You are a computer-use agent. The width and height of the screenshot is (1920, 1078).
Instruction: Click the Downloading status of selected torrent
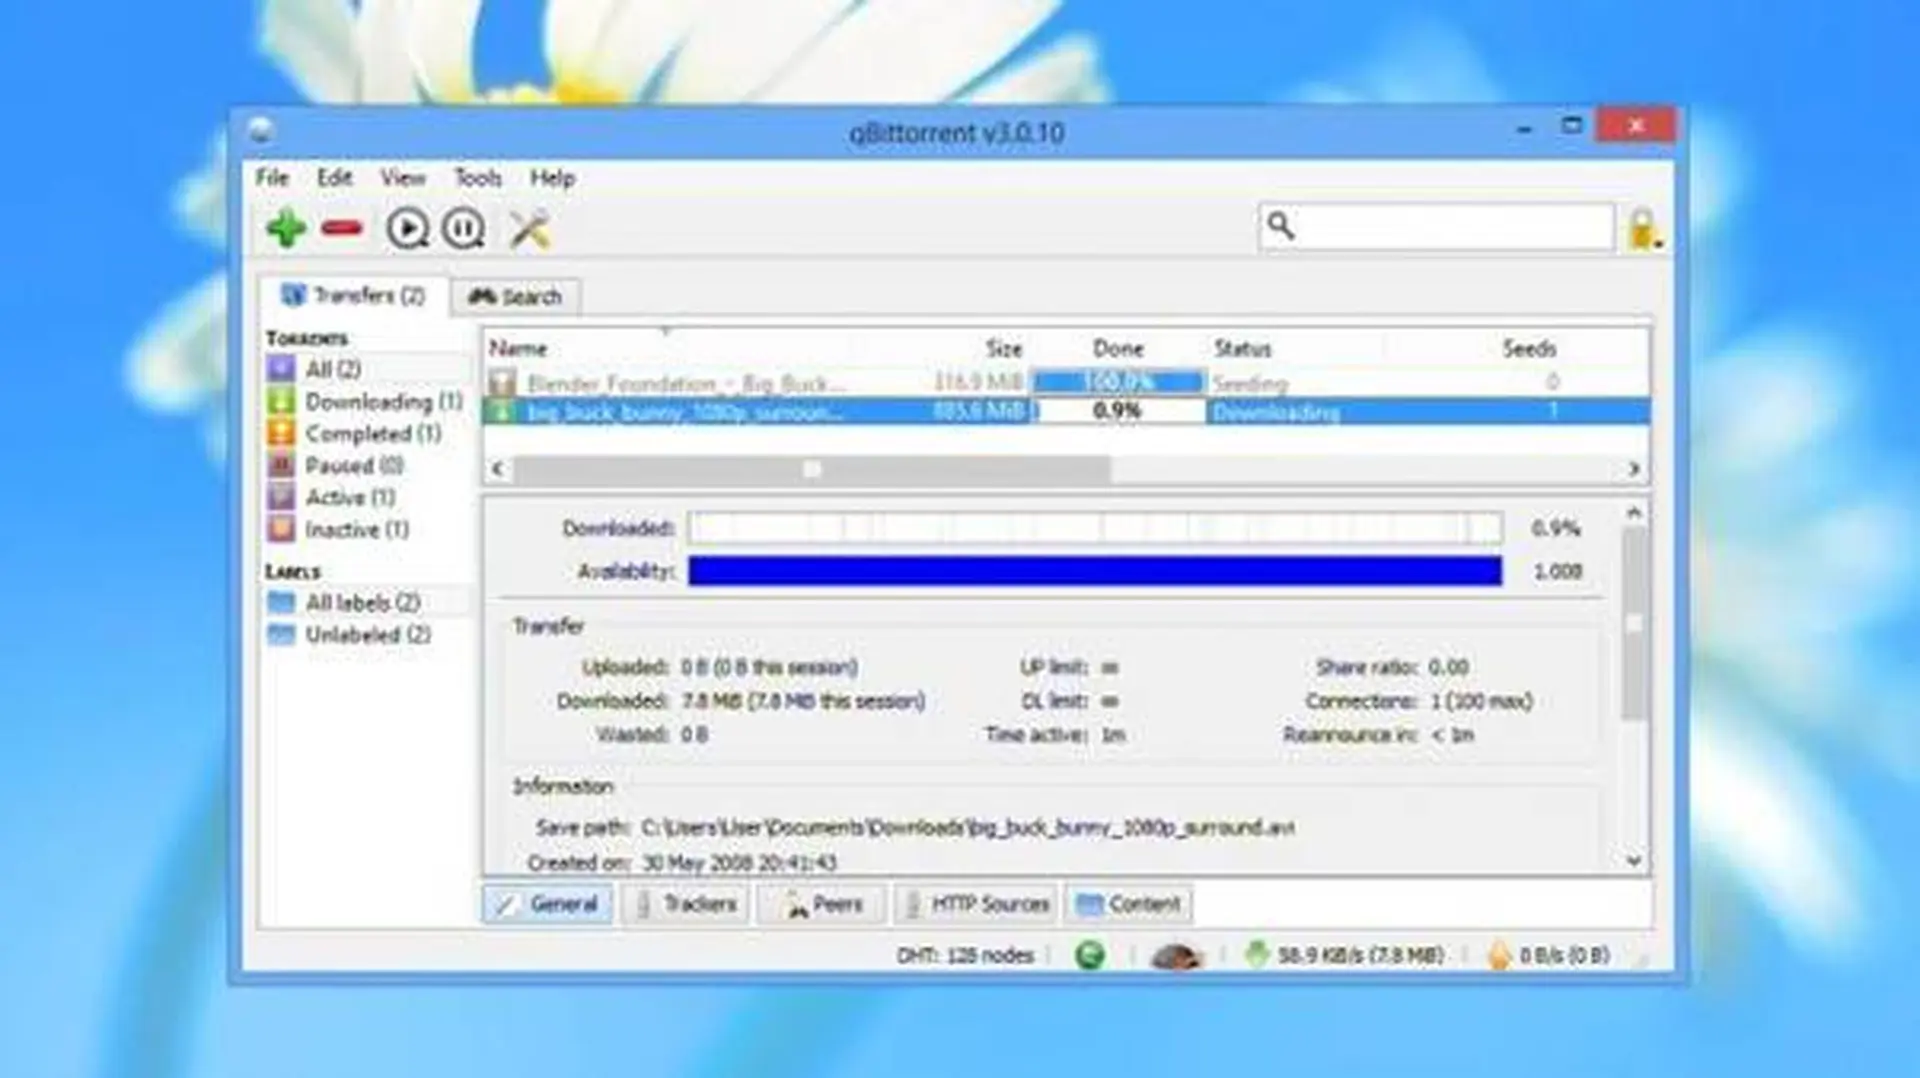[x=1275, y=411]
